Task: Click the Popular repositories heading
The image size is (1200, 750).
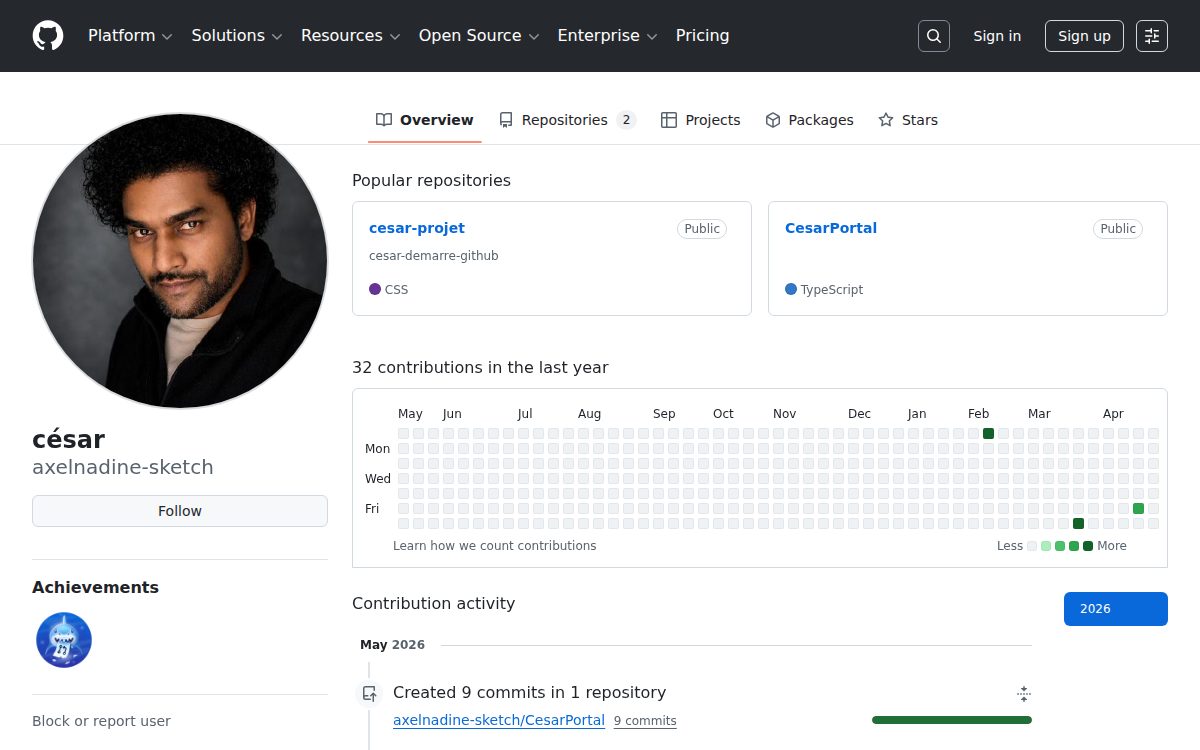Action: (x=431, y=181)
